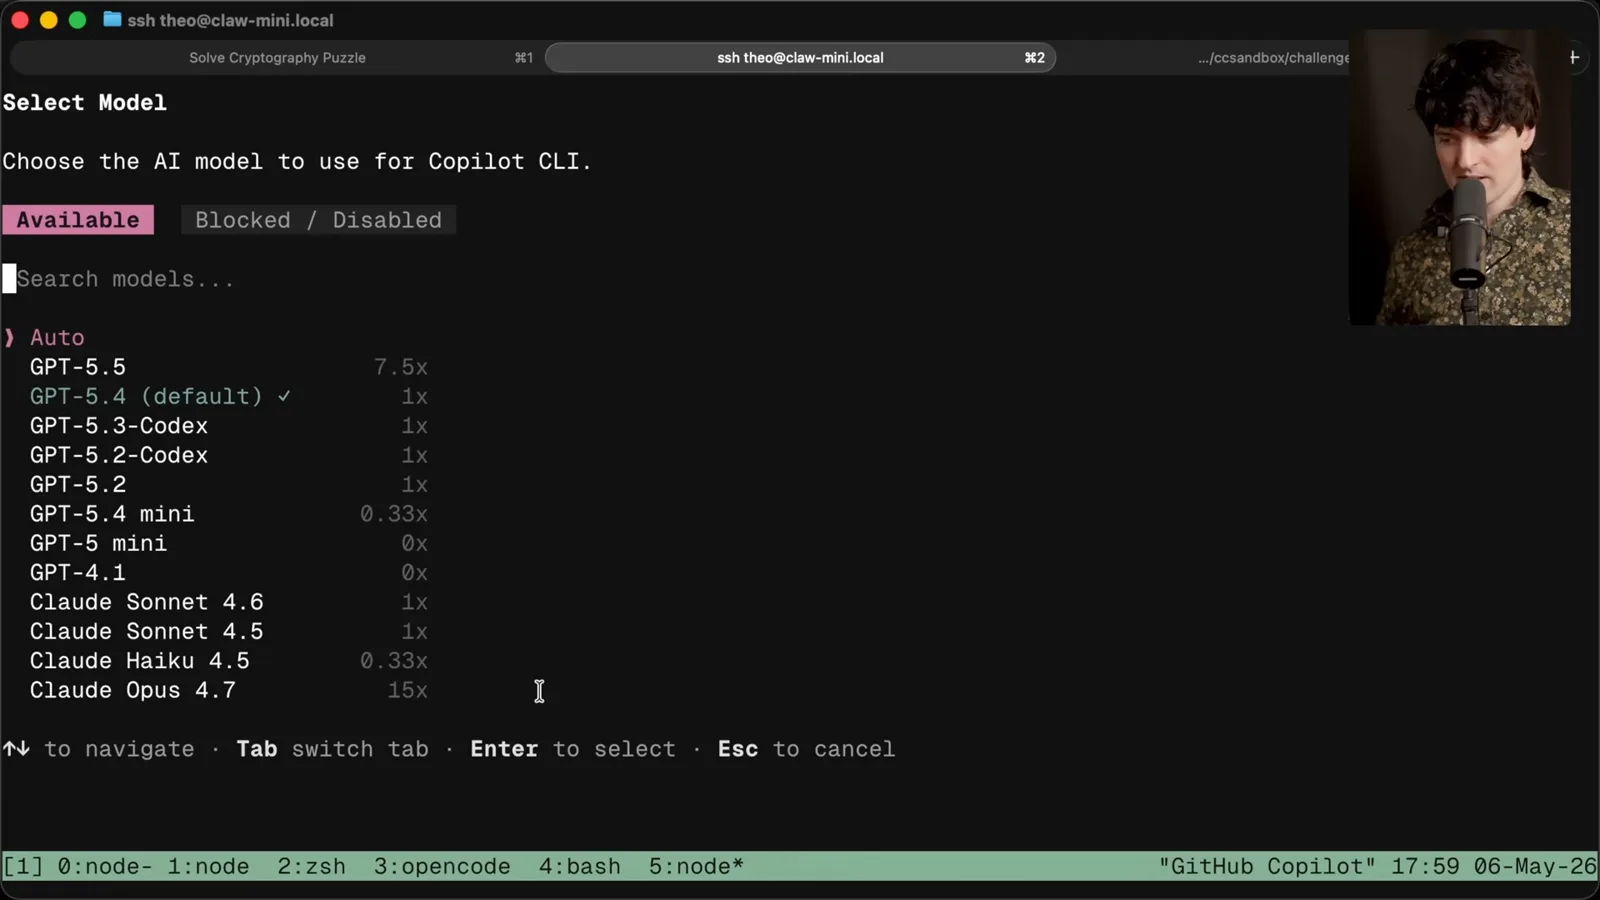Switch to the 'ssh theo@claw-mini.local' tab
1600x900 pixels.
tap(800, 58)
